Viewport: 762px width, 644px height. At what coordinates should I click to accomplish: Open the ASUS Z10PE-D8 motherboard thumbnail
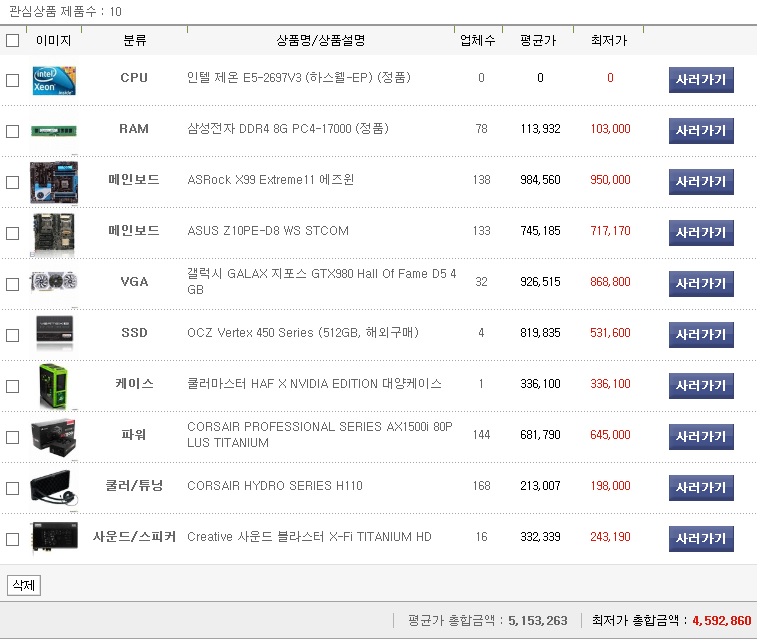pyautogui.click(x=54, y=234)
